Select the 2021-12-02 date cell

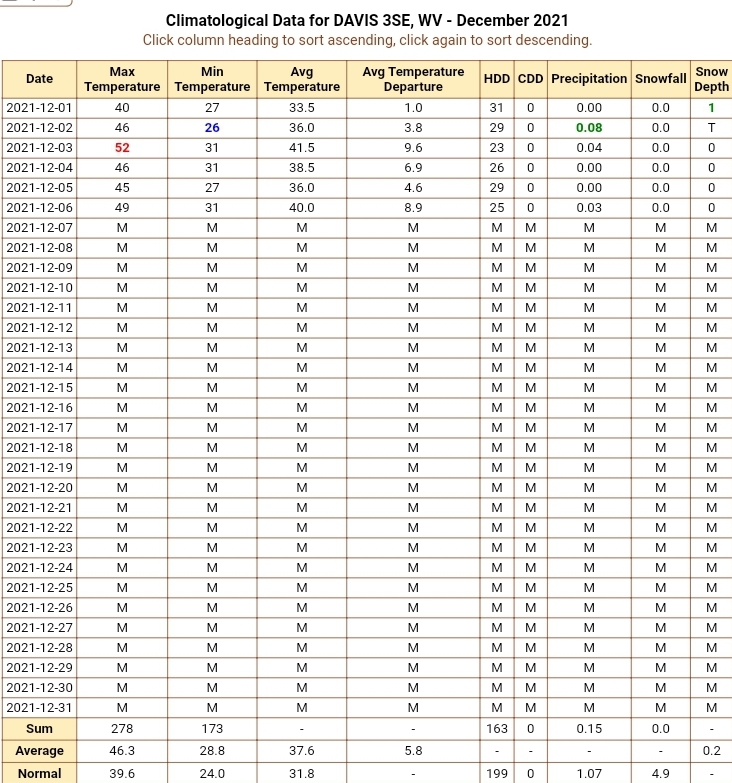coord(39,128)
